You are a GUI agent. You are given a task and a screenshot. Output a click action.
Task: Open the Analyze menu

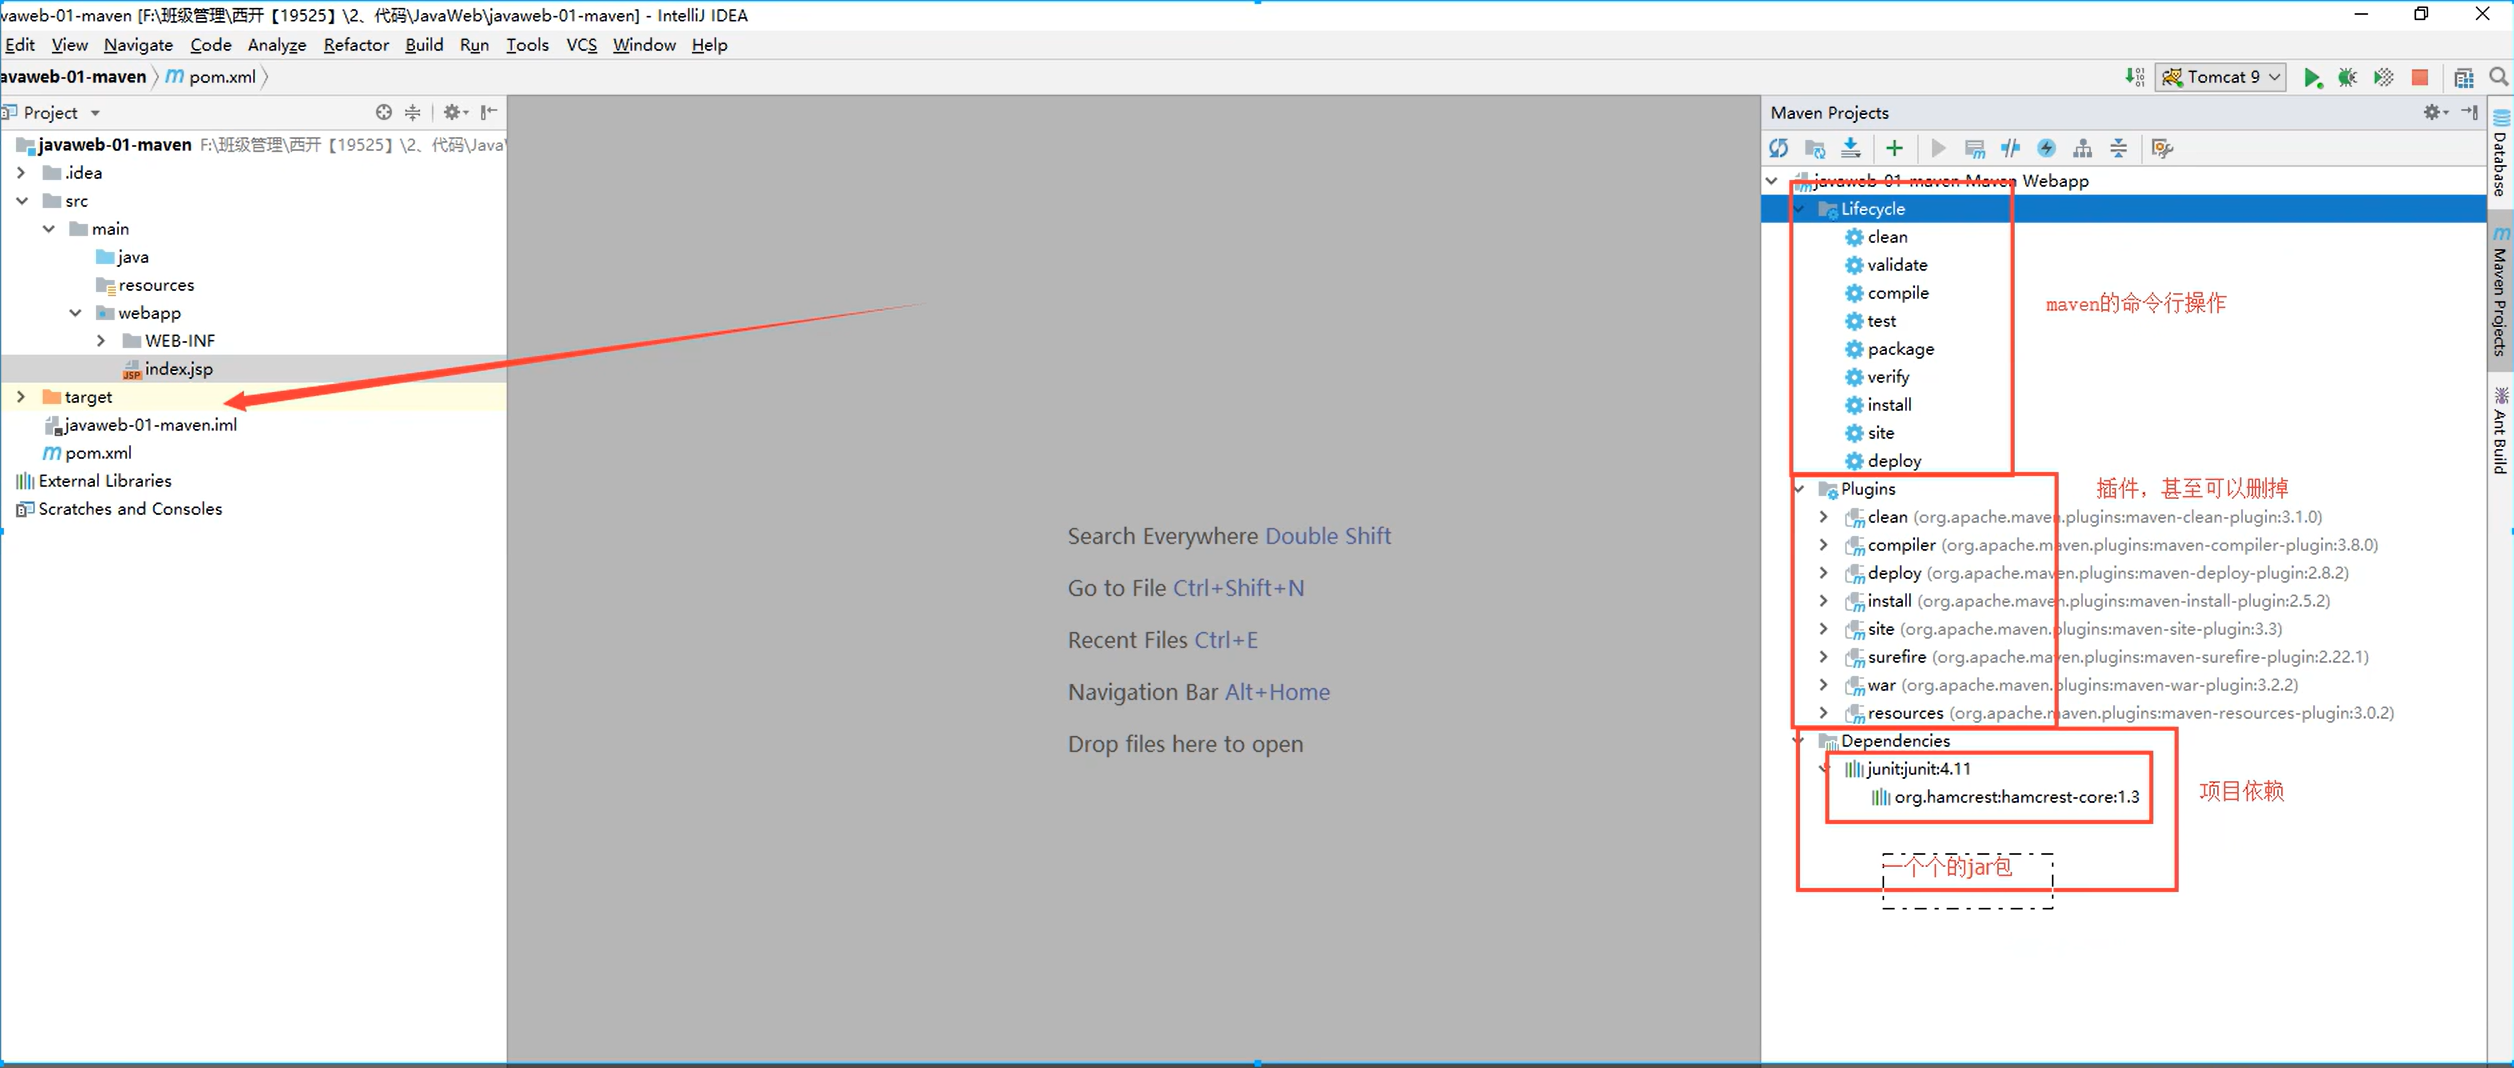point(277,45)
